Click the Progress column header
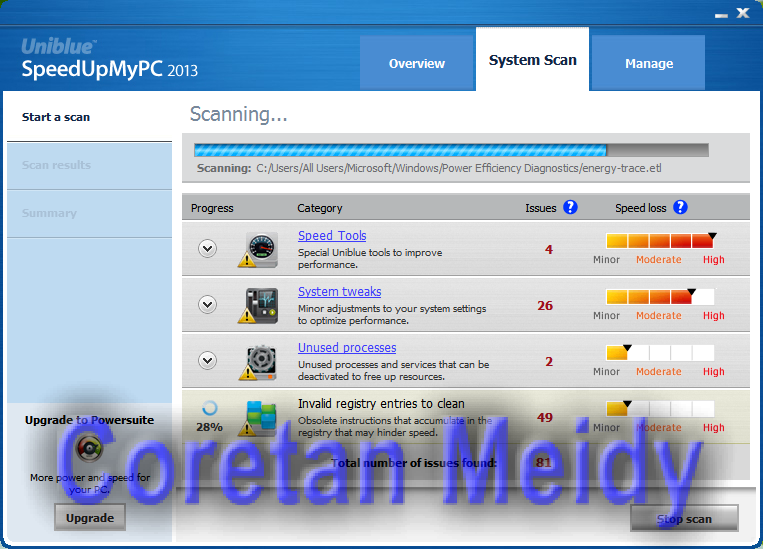This screenshot has height=549, width=763. pos(212,208)
